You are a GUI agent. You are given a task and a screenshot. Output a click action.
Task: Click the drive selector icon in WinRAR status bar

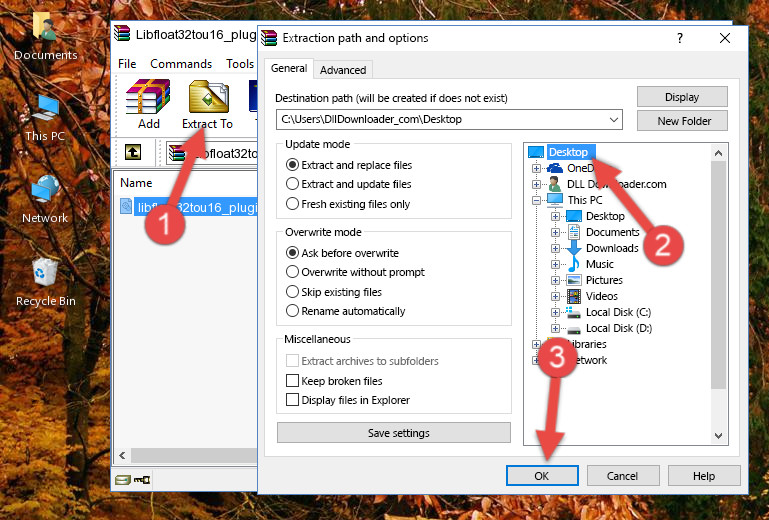123,480
